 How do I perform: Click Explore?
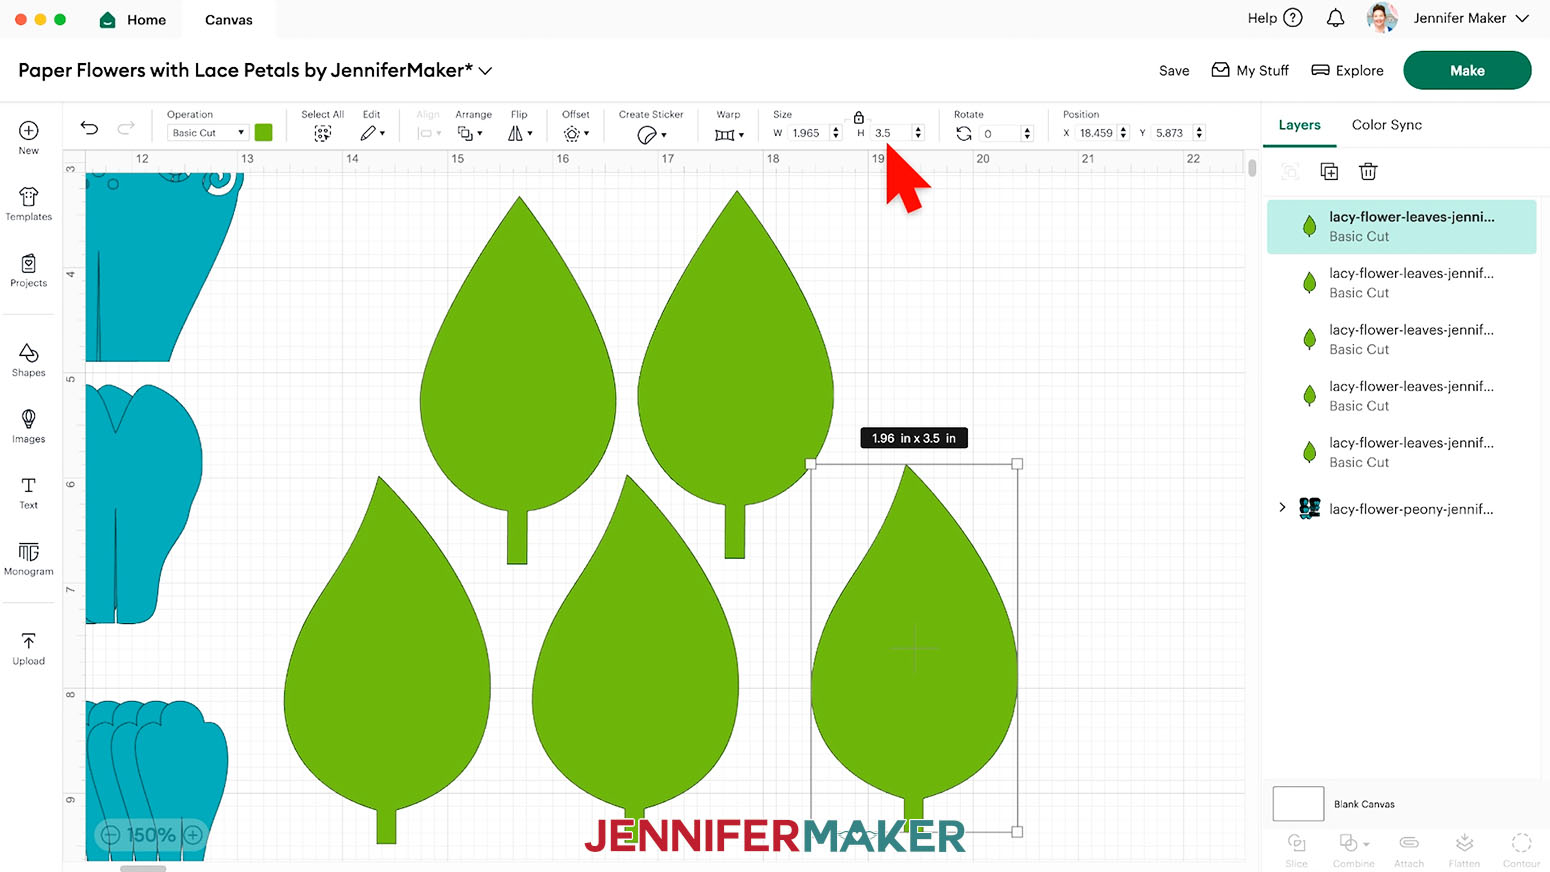[x=1347, y=70]
